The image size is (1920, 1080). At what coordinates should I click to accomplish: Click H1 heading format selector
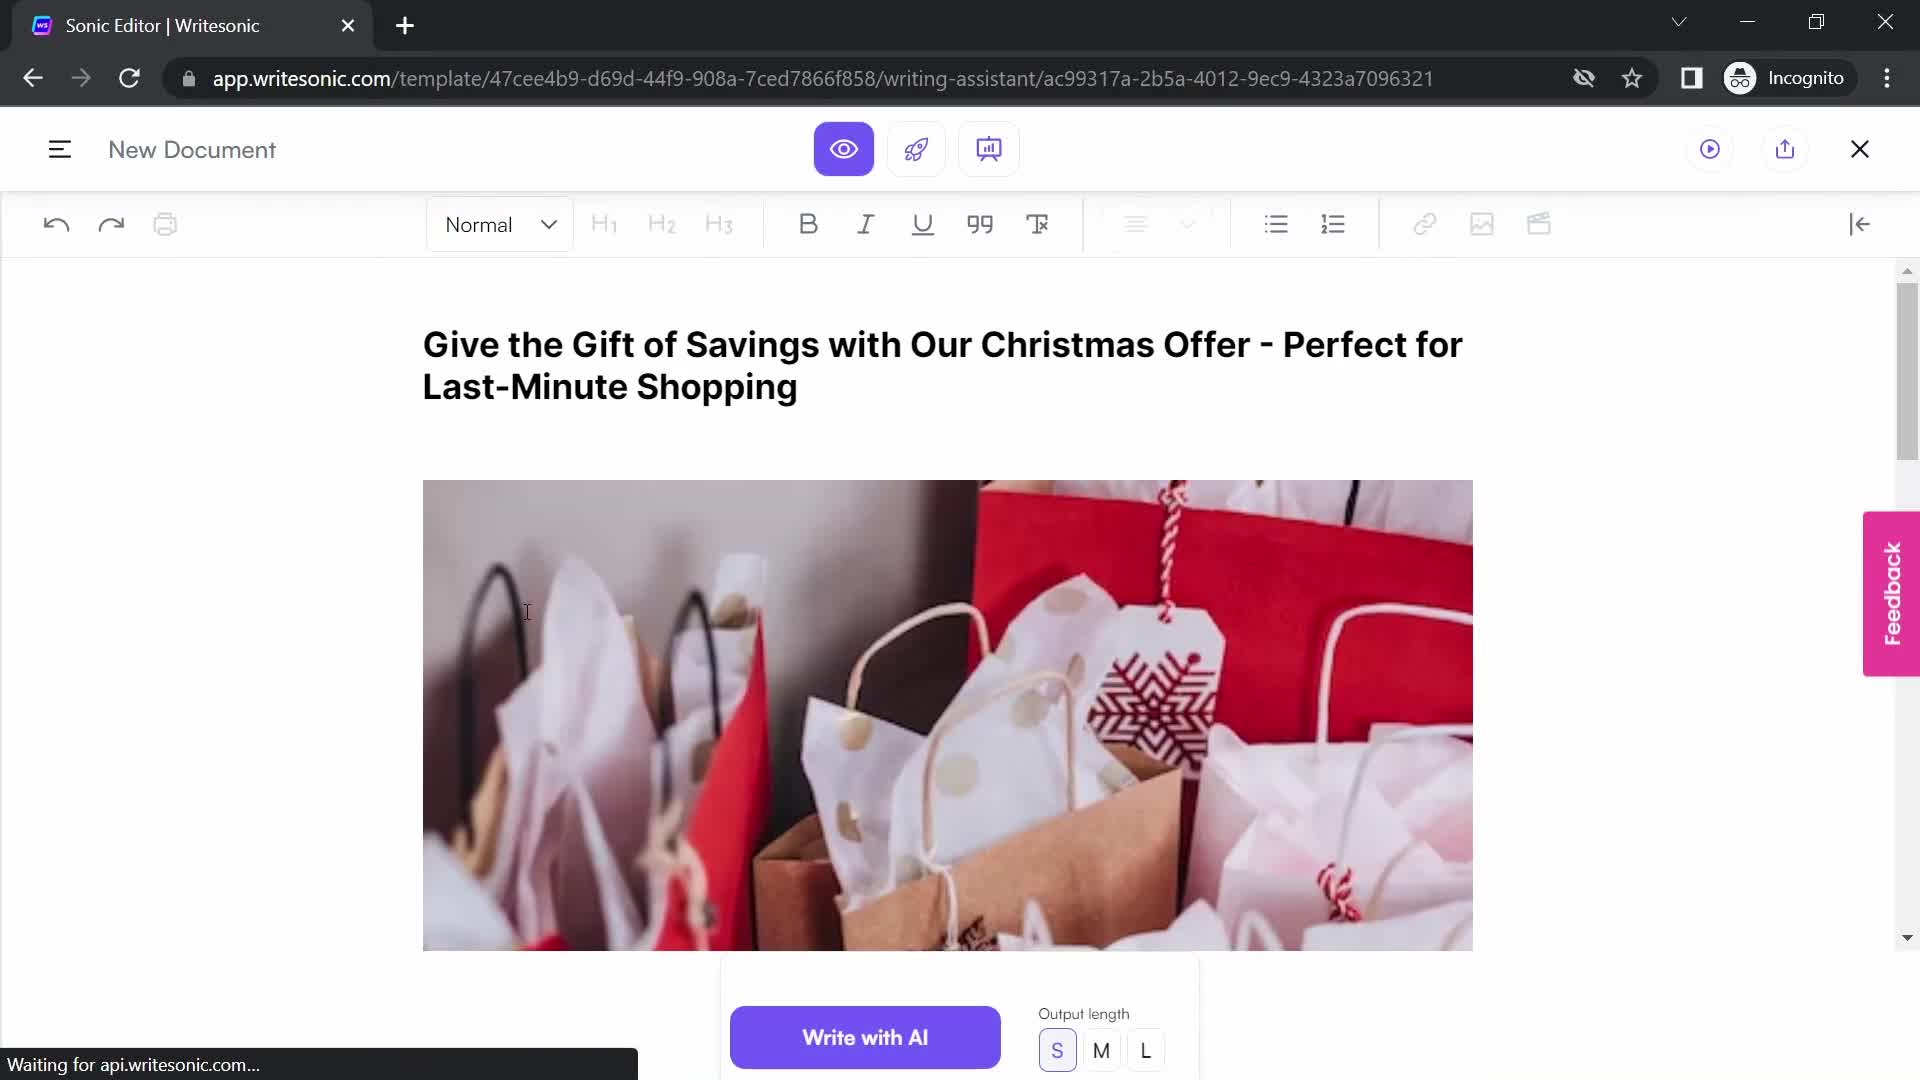pos(604,224)
